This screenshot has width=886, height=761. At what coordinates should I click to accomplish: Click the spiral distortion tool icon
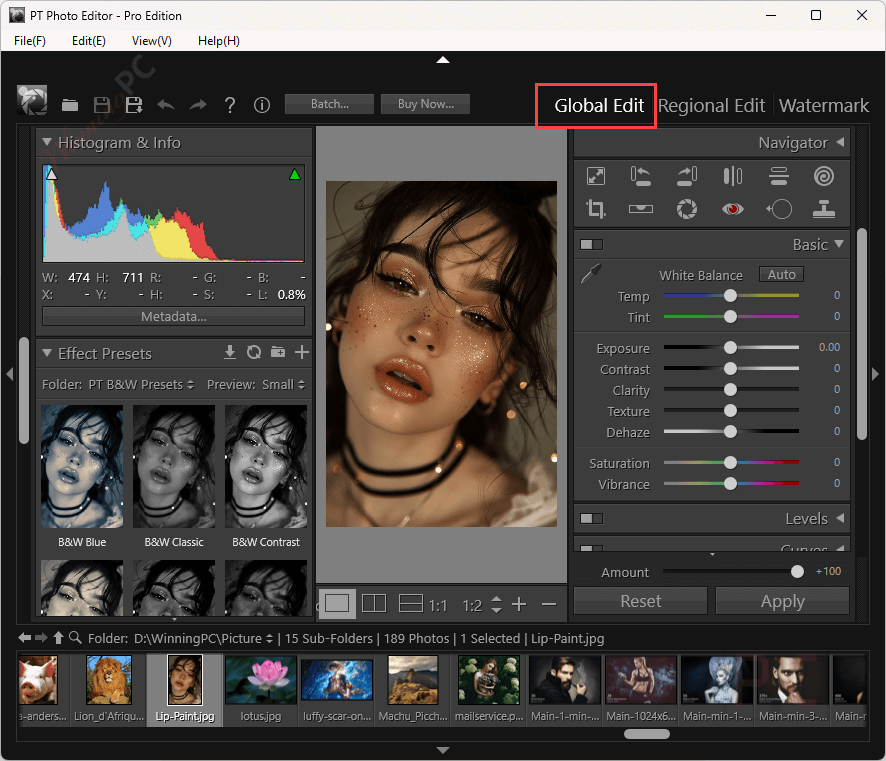824,176
